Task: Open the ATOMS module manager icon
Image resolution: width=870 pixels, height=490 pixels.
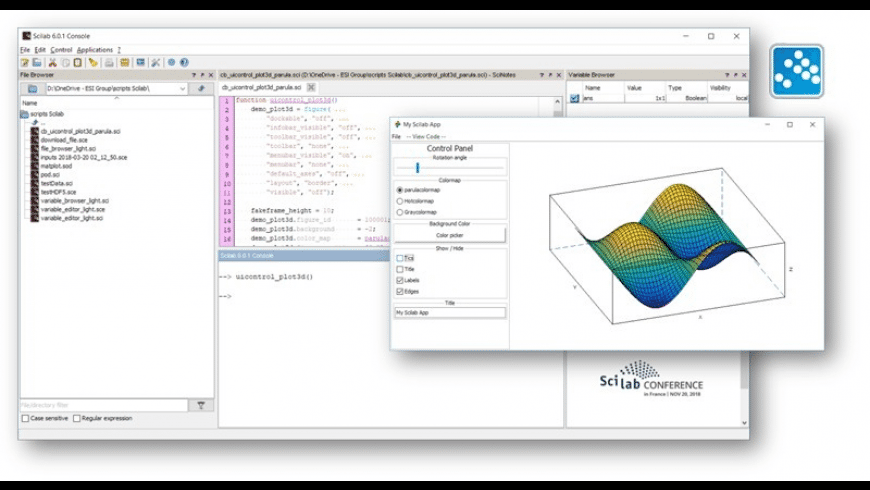Action: (124, 63)
